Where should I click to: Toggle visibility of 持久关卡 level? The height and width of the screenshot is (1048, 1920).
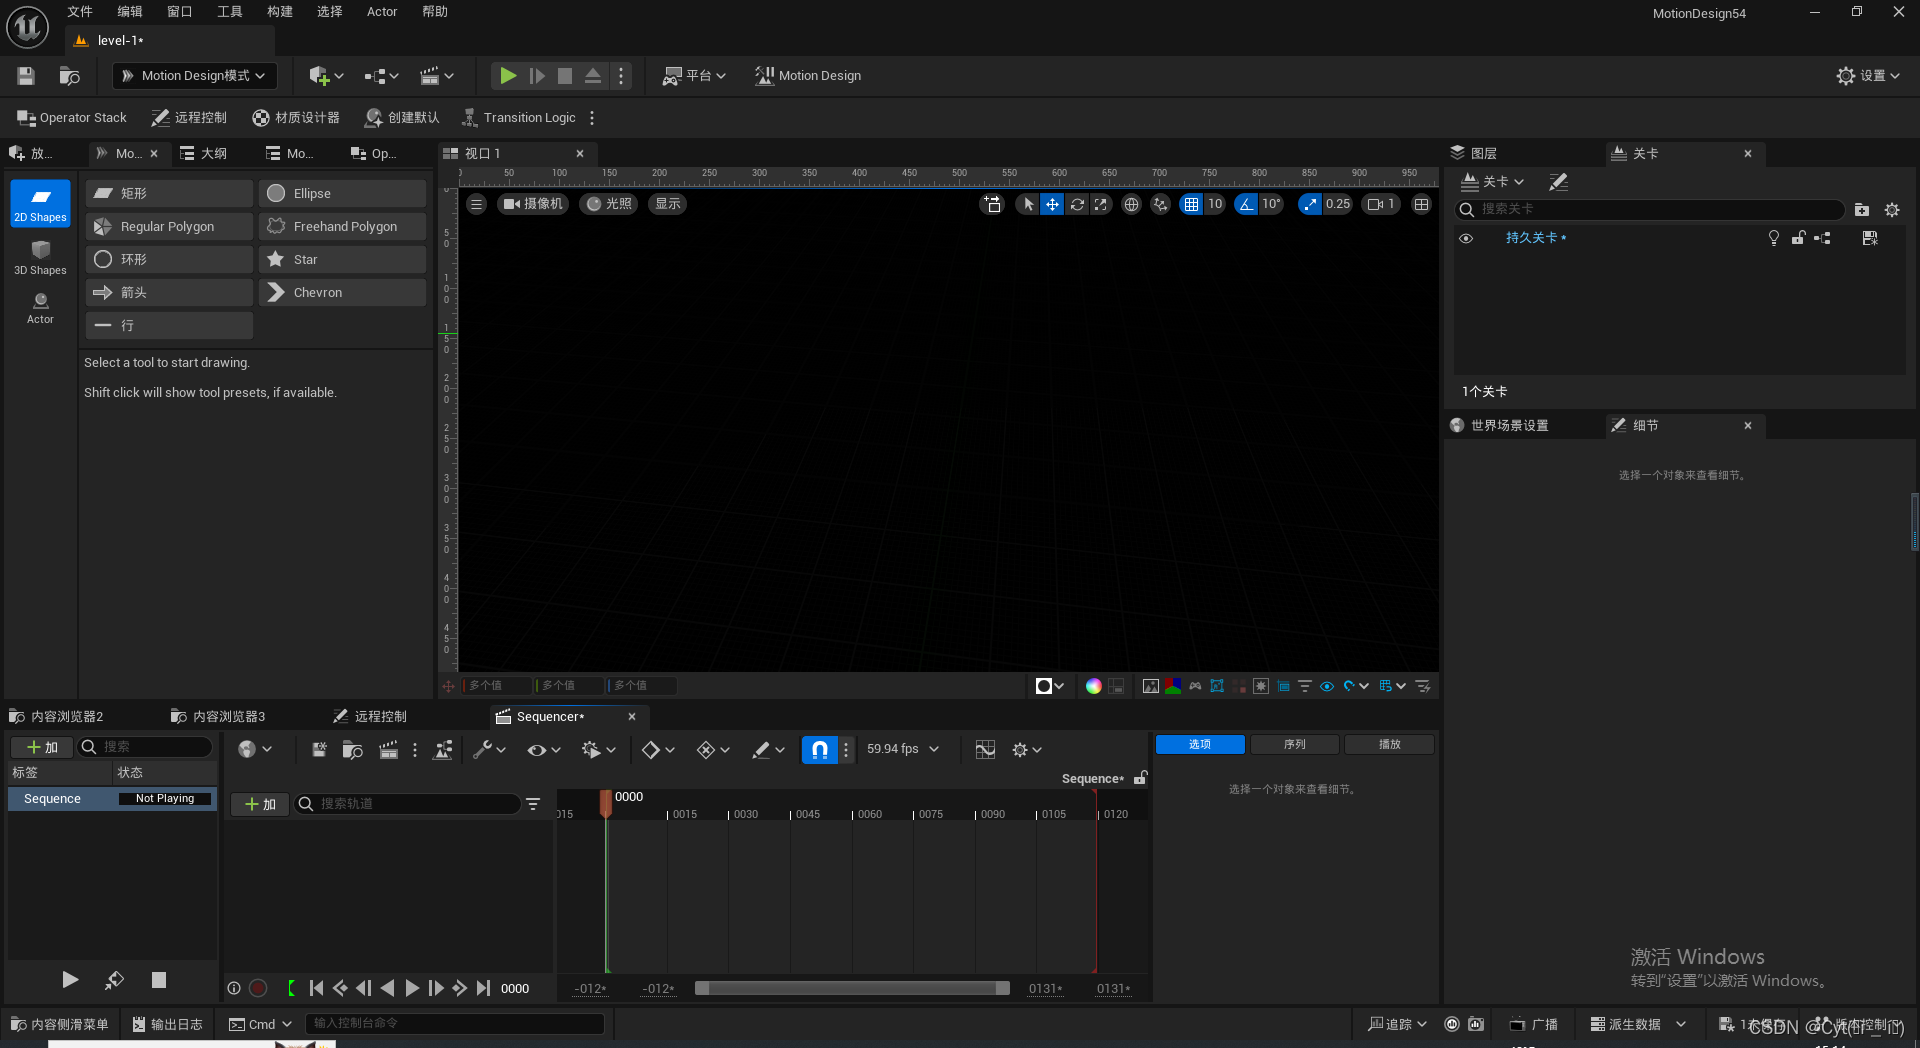coord(1466,238)
